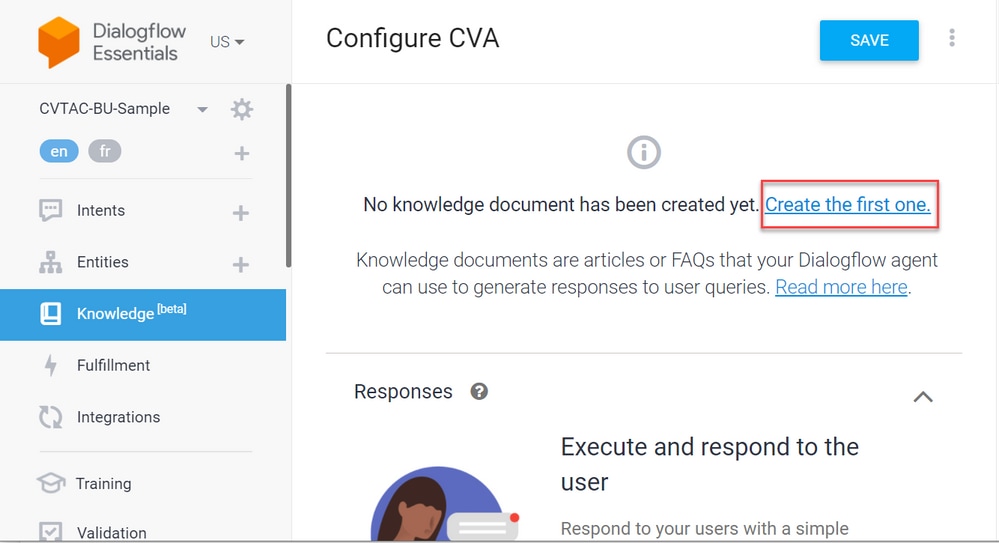Add a new intent with plus icon
Screen dimensions: 999x543
click(x=240, y=213)
